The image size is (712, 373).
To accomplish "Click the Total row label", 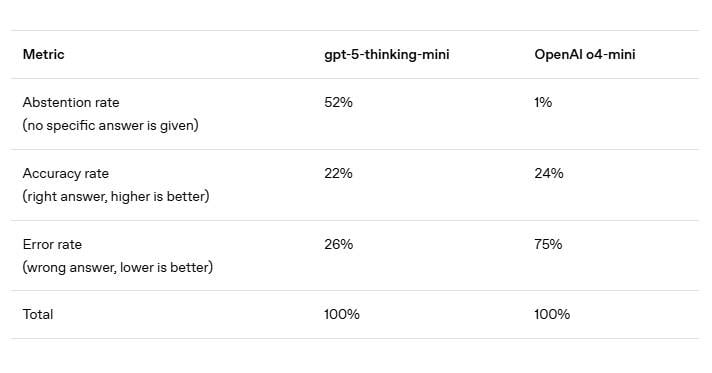I will click(x=38, y=314).
